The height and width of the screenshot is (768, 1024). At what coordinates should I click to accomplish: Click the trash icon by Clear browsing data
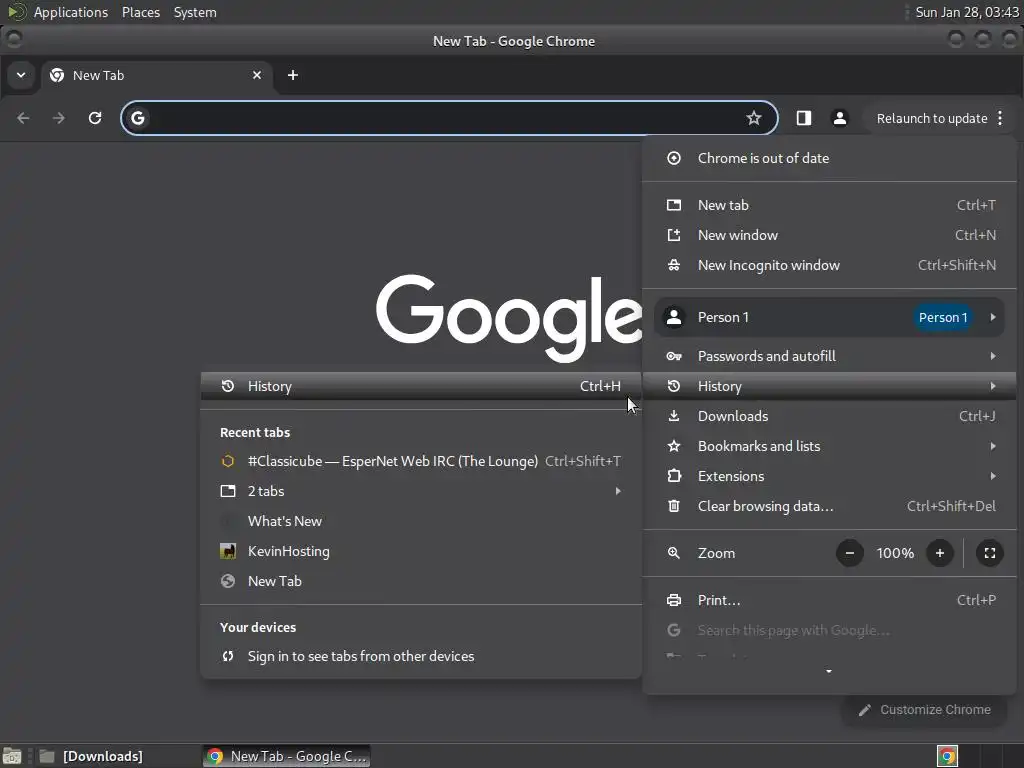pyautogui.click(x=673, y=506)
